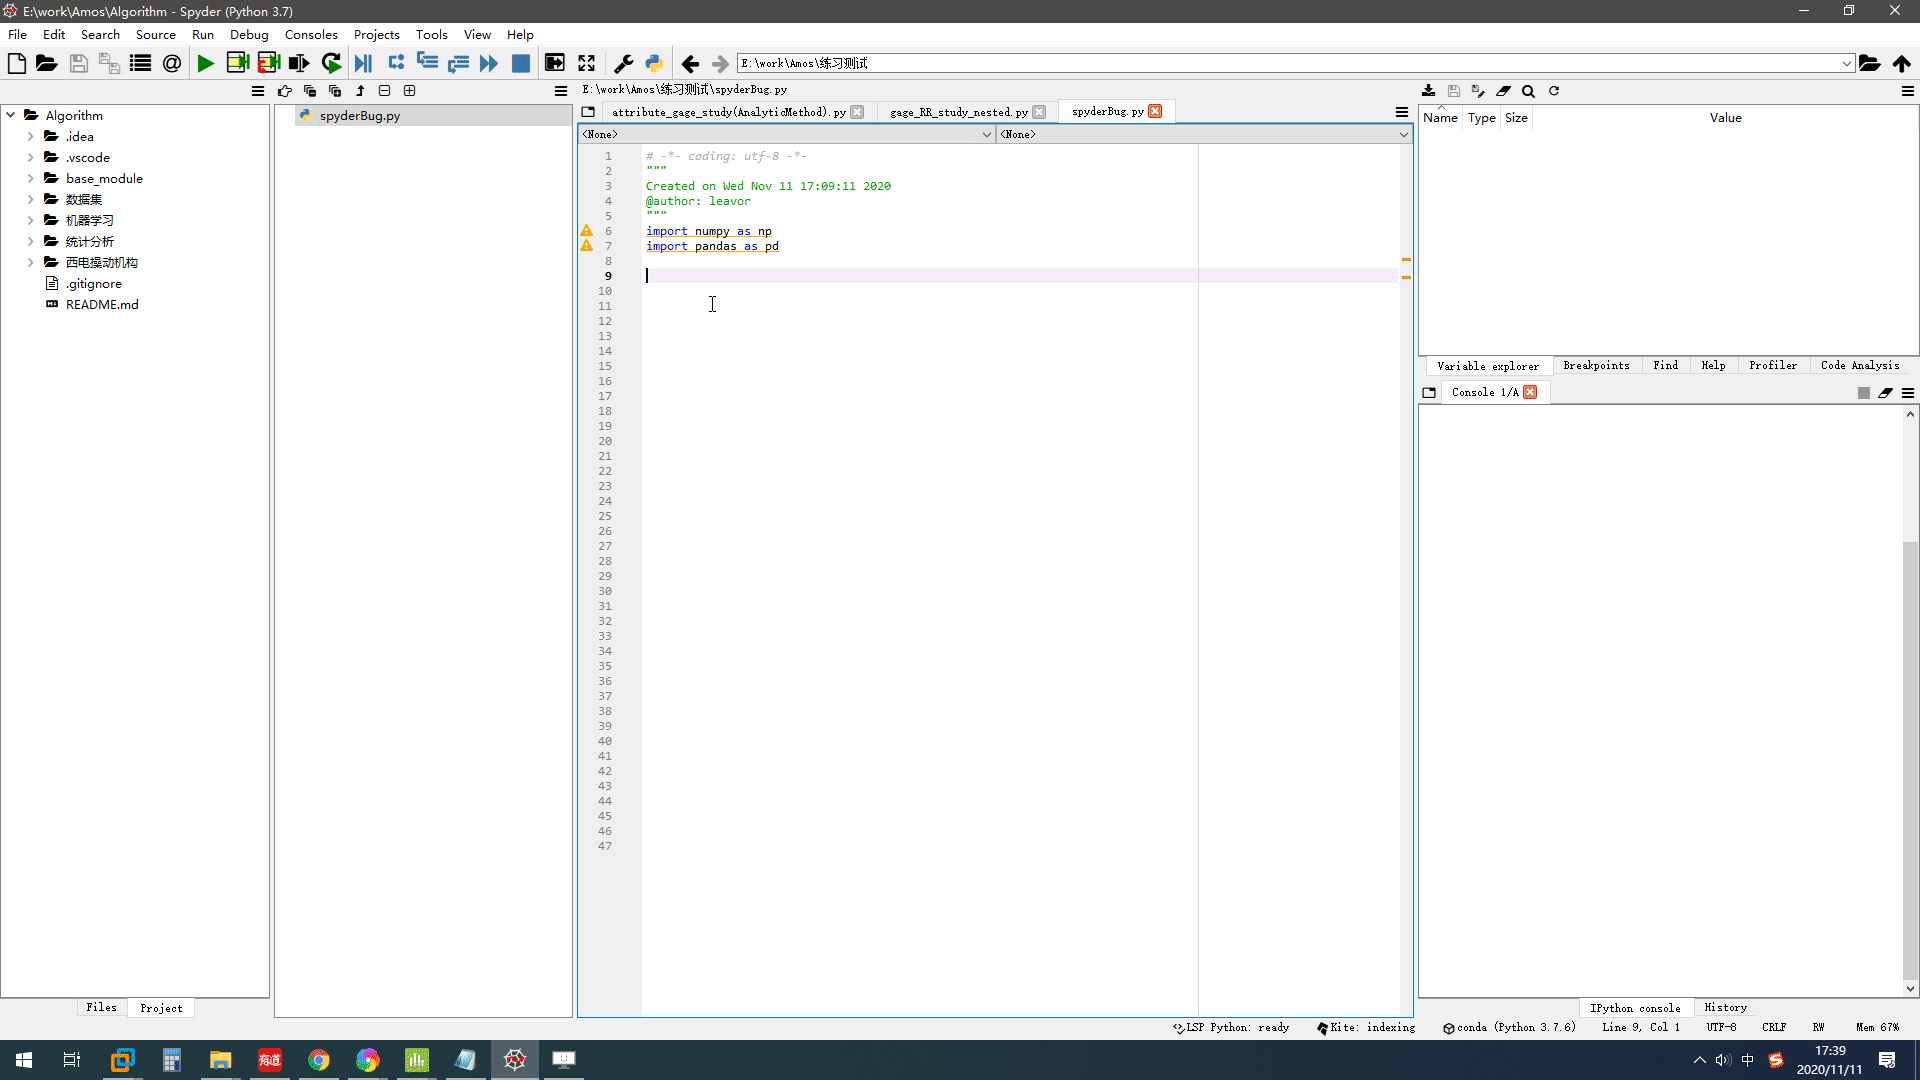1920x1080 pixels.
Task: Stop the debugging execution
Action: [x=520, y=62]
